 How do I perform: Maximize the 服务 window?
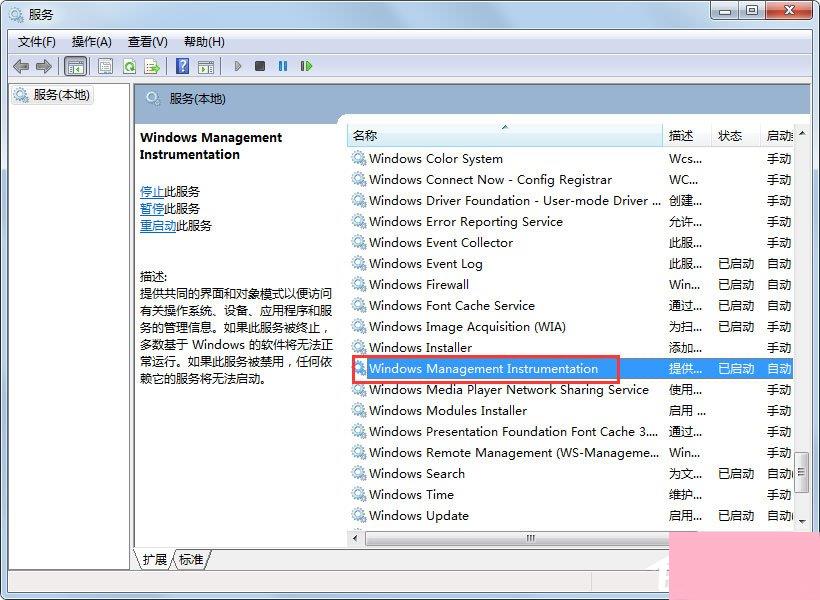pyautogui.click(x=752, y=12)
